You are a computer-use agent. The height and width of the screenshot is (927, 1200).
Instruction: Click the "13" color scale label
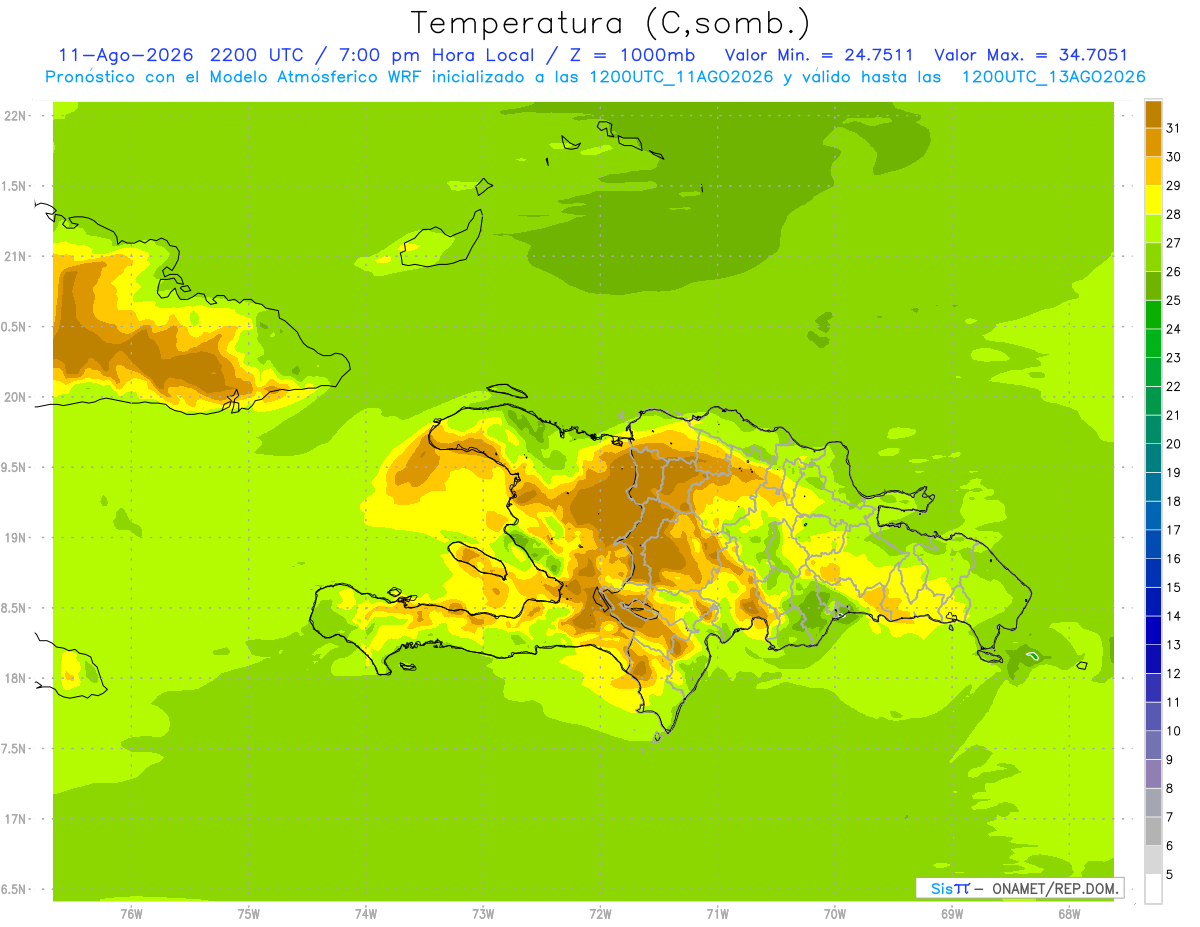(x=1173, y=645)
